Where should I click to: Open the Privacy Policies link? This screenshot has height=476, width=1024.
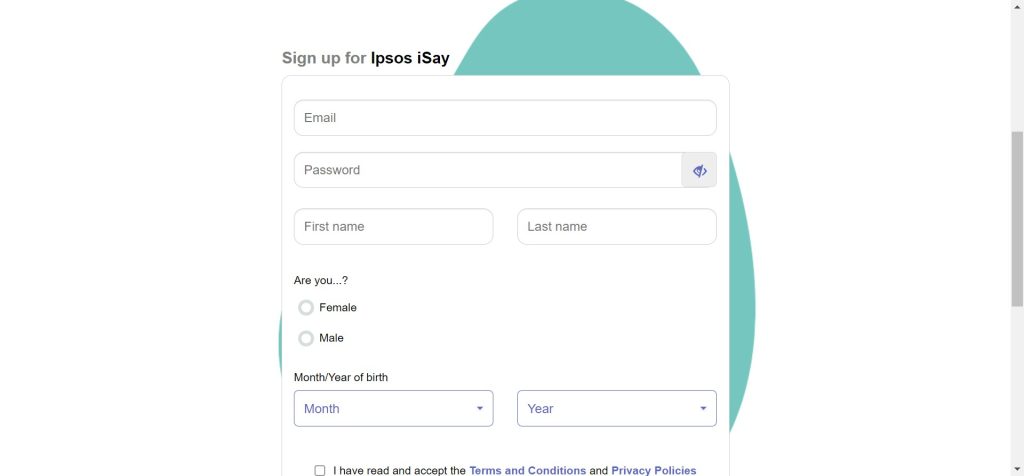coord(653,470)
